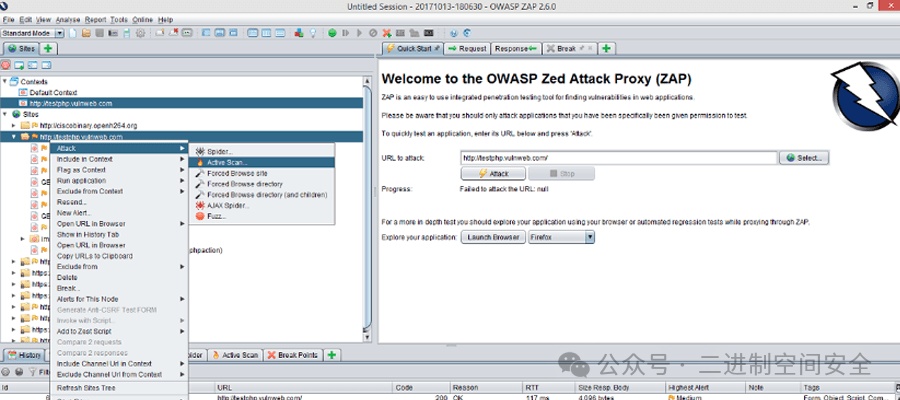Click the Spider icon in Attack submenu
This screenshot has height=400, width=900.
click(200, 152)
